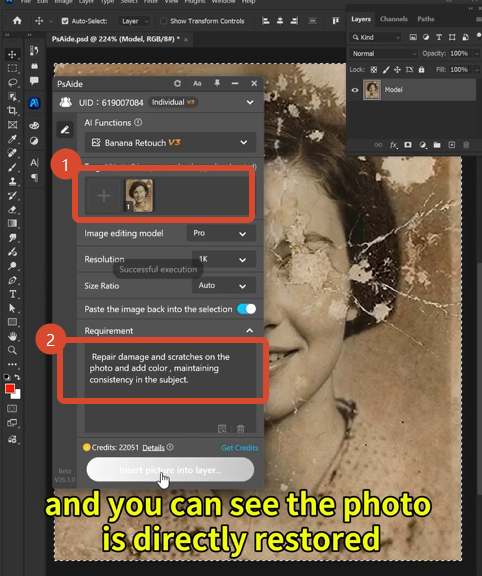Expand the UID account chevron
Viewport: 482px width, 576px height.
pyautogui.click(x=250, y=102)
